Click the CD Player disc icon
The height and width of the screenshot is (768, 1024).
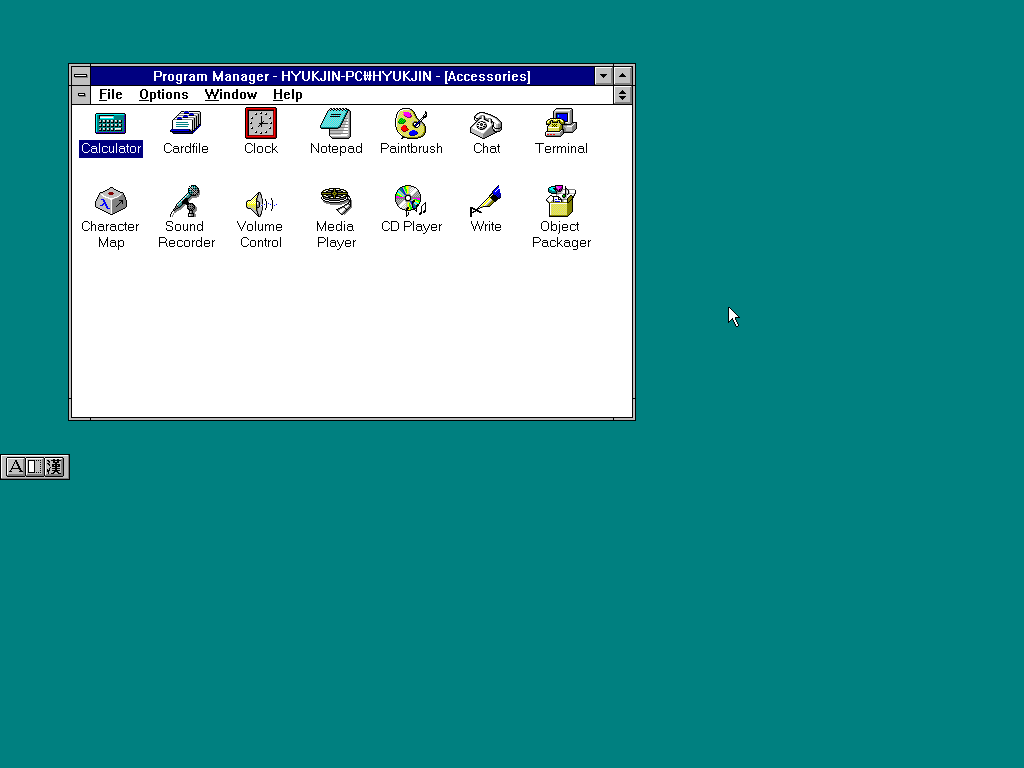point(411,201)
